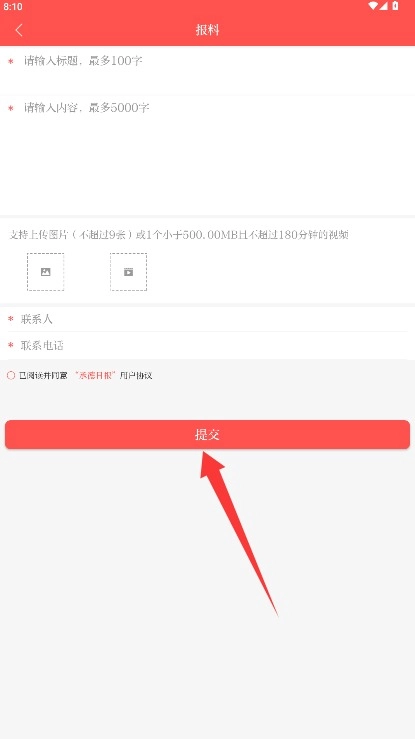Focus the content field 请输入内容
Screen dimensions: 415x739
click(x=207, y=156)
